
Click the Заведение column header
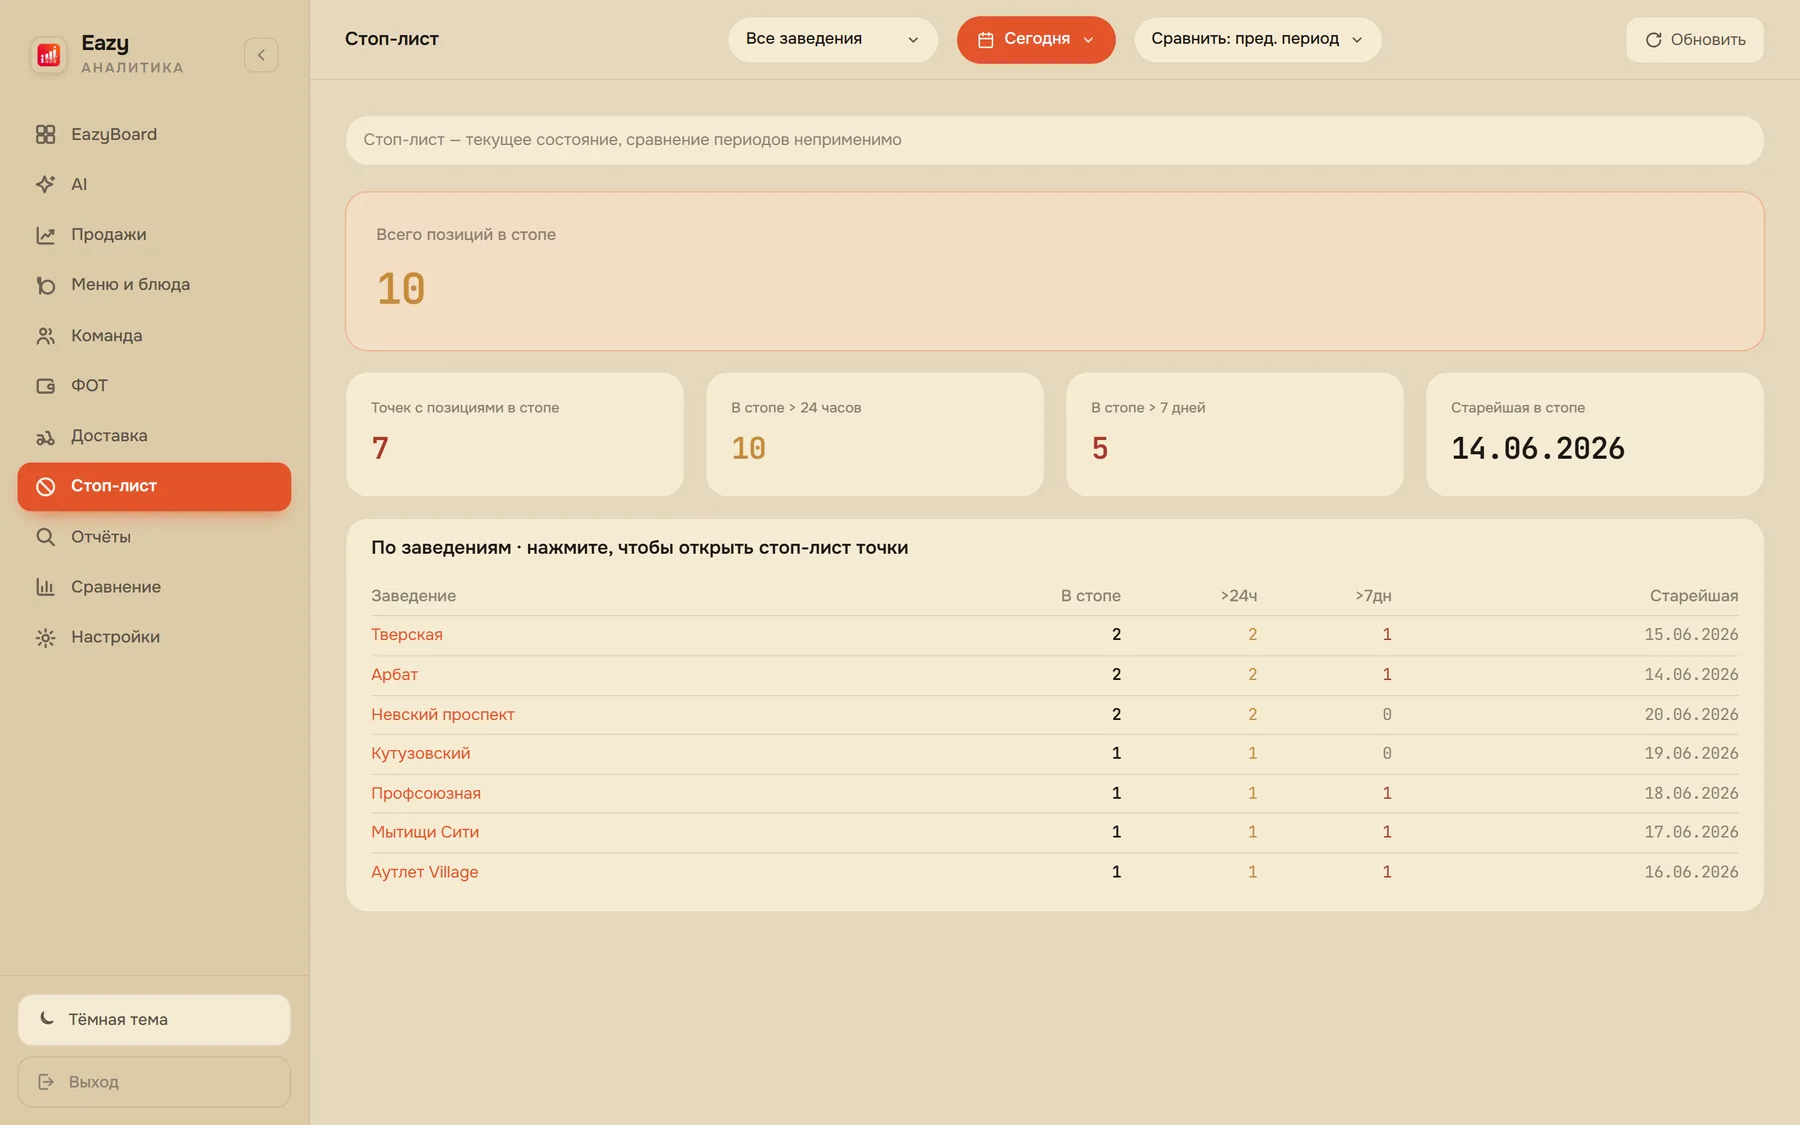413,596
